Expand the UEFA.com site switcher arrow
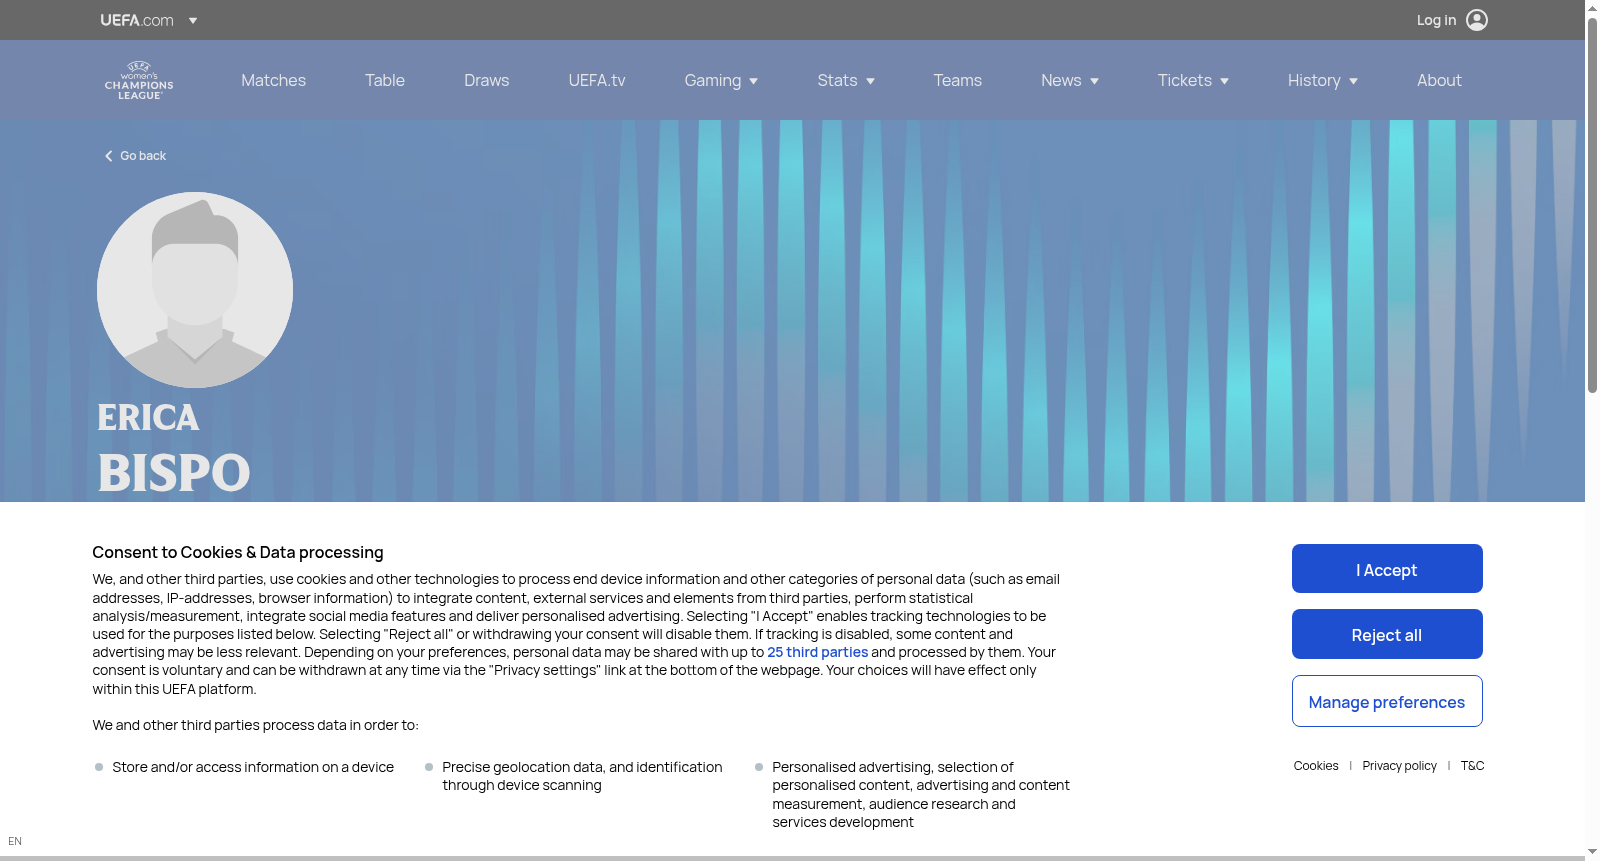Screen dimensions: 1600x861 193,20
